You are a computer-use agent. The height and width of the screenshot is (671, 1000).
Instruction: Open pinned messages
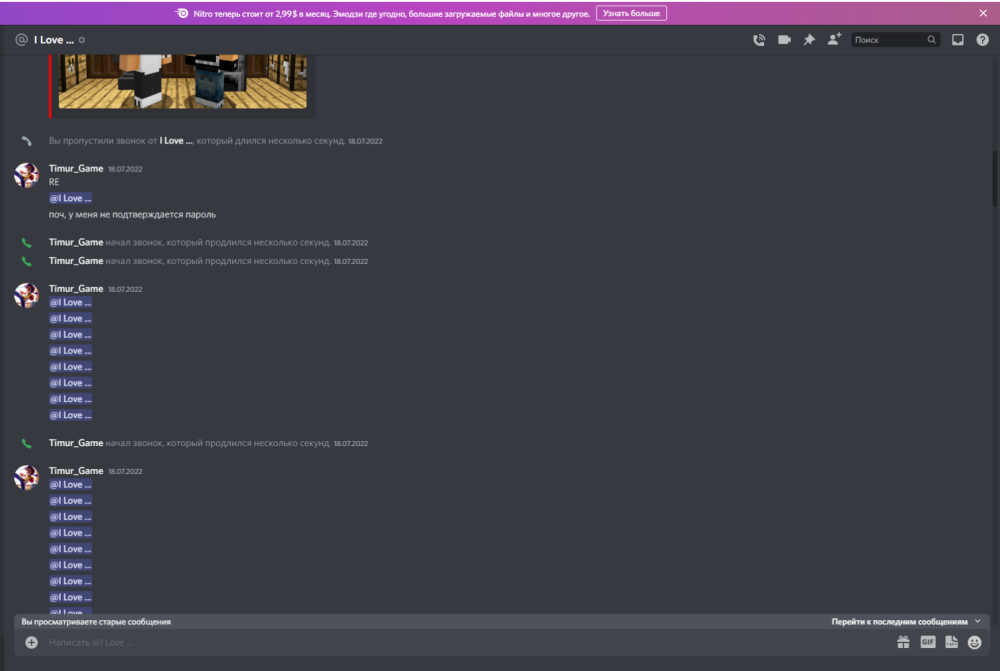(809, 40)
